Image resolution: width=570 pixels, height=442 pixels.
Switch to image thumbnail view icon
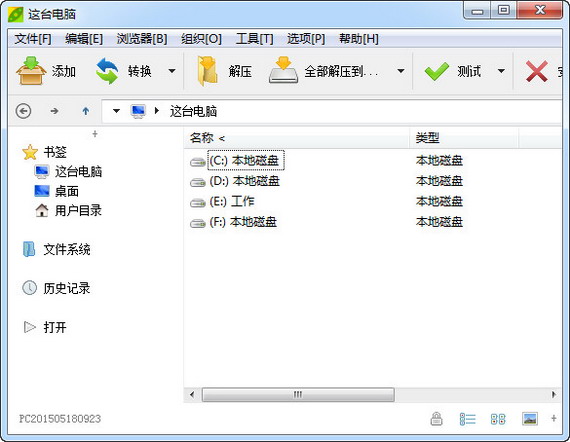point(530,419)
